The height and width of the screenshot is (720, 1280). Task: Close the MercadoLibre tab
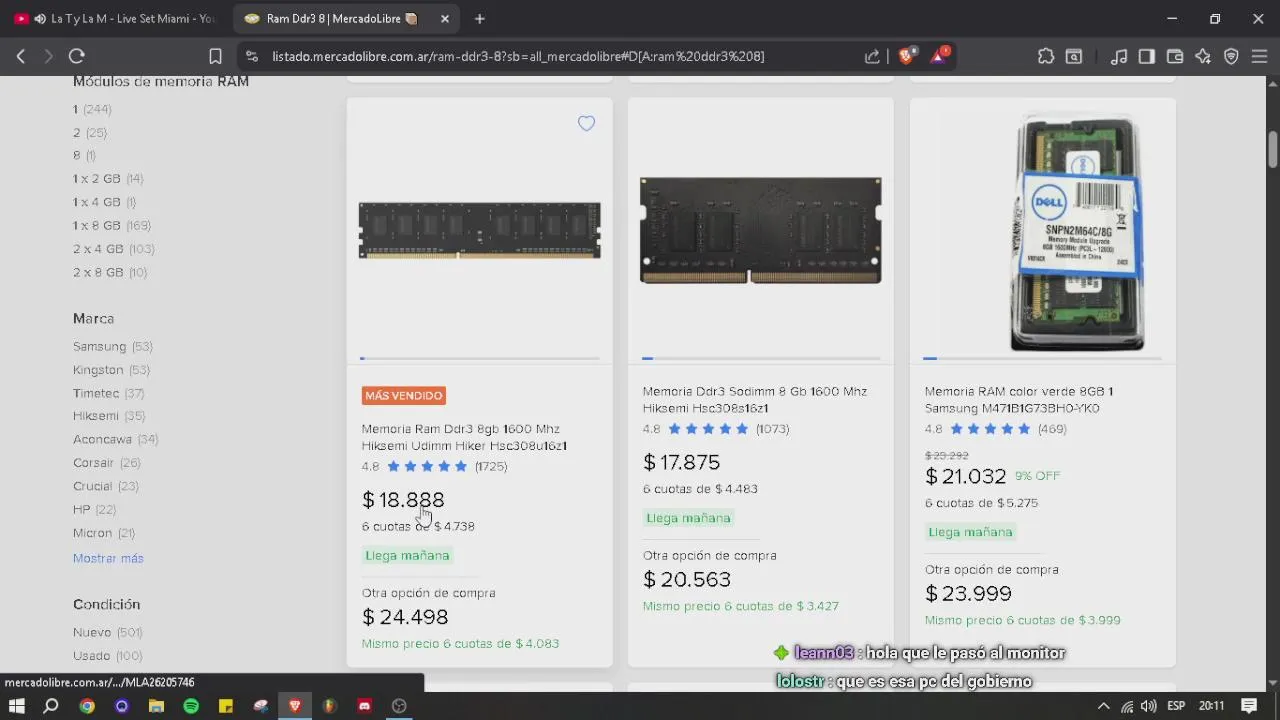coord(445,19)
